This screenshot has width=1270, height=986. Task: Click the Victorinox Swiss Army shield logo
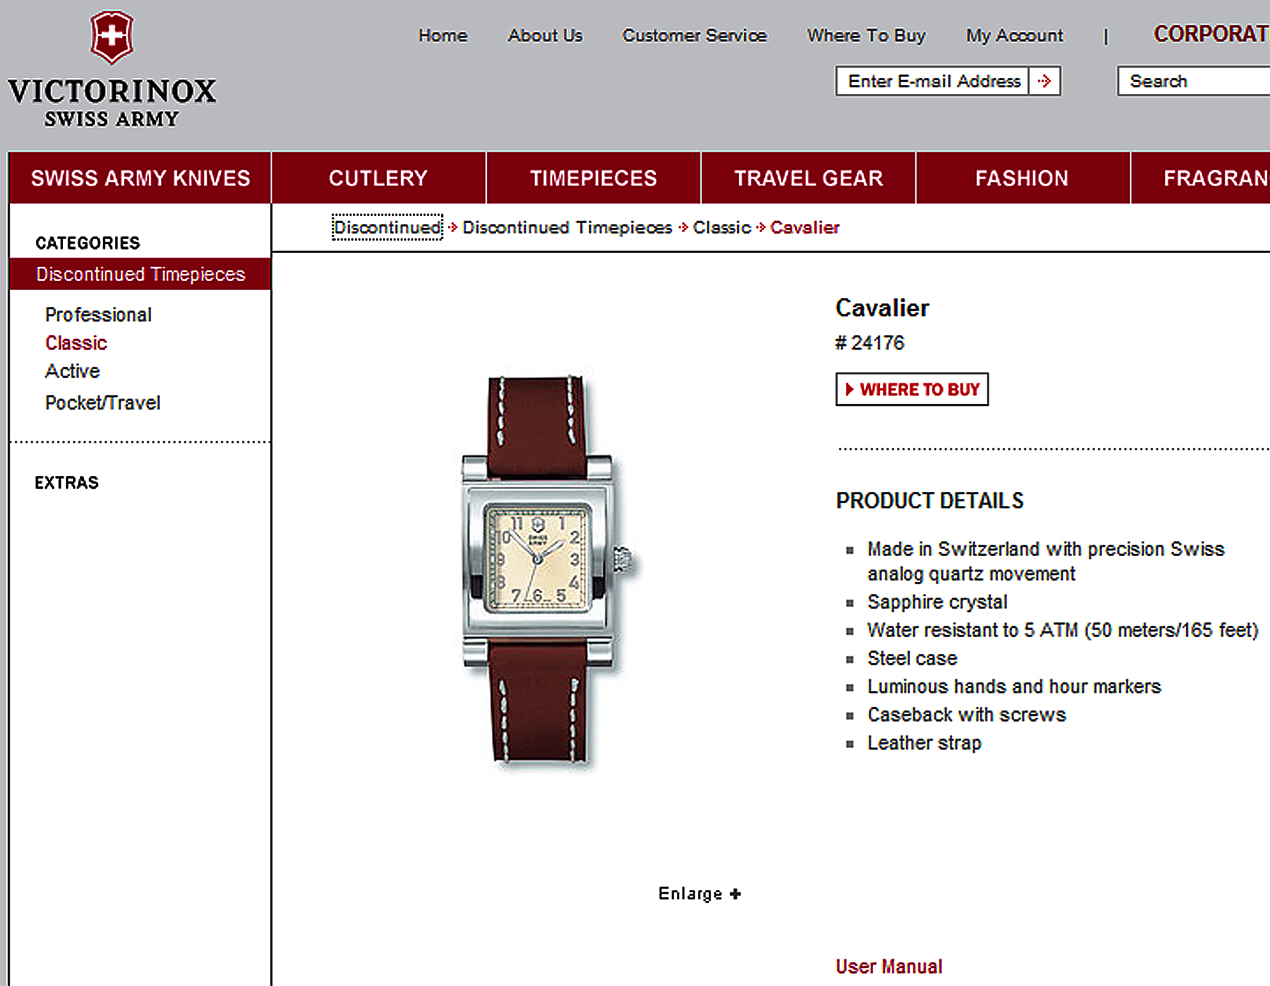111,38
